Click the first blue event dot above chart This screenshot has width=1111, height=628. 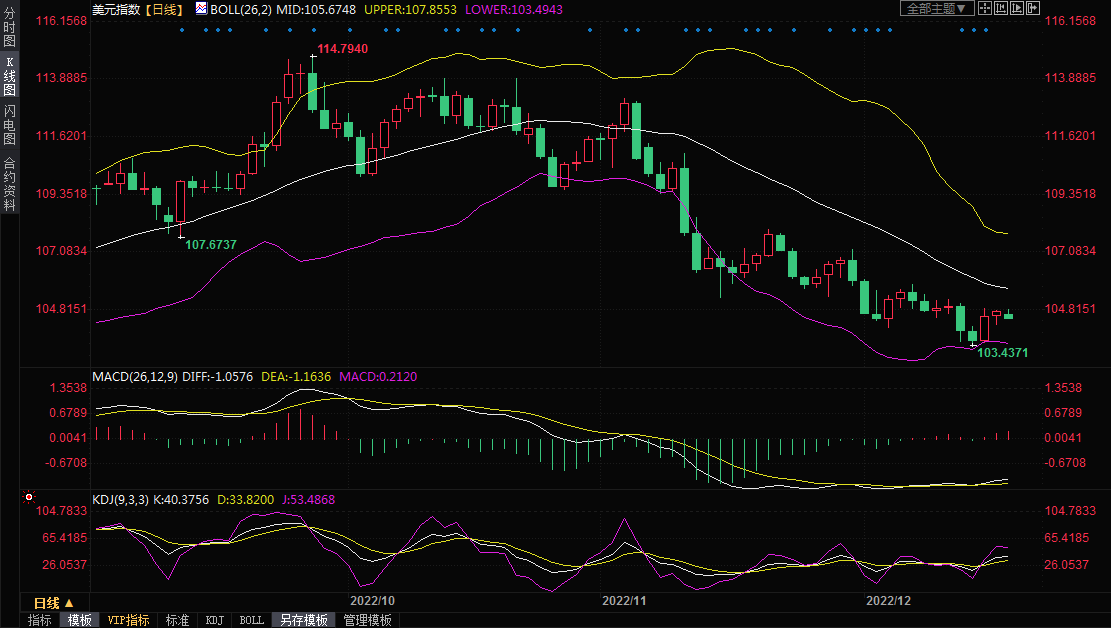click(x=182, y=29)
